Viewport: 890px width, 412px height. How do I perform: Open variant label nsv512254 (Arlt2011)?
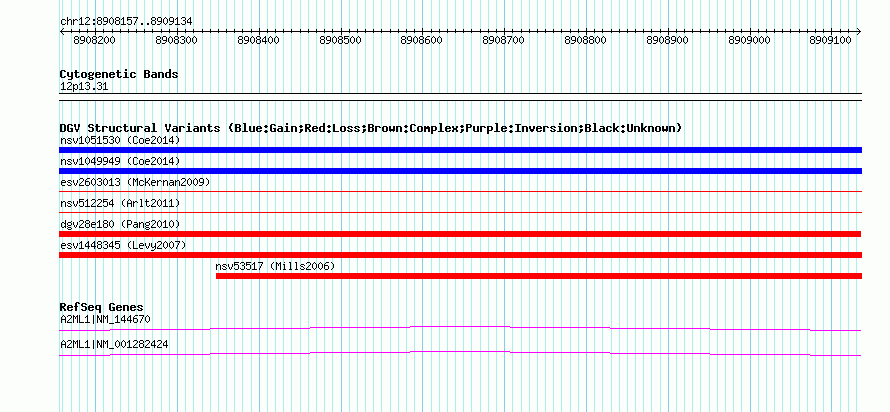(x=120, y=203)
